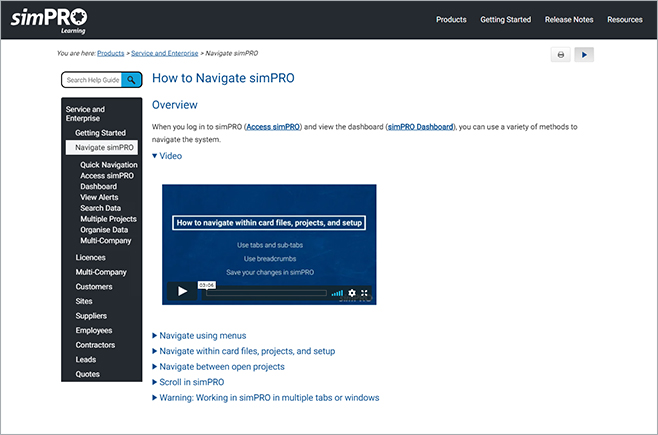Play the embedded video

point(182,291)
